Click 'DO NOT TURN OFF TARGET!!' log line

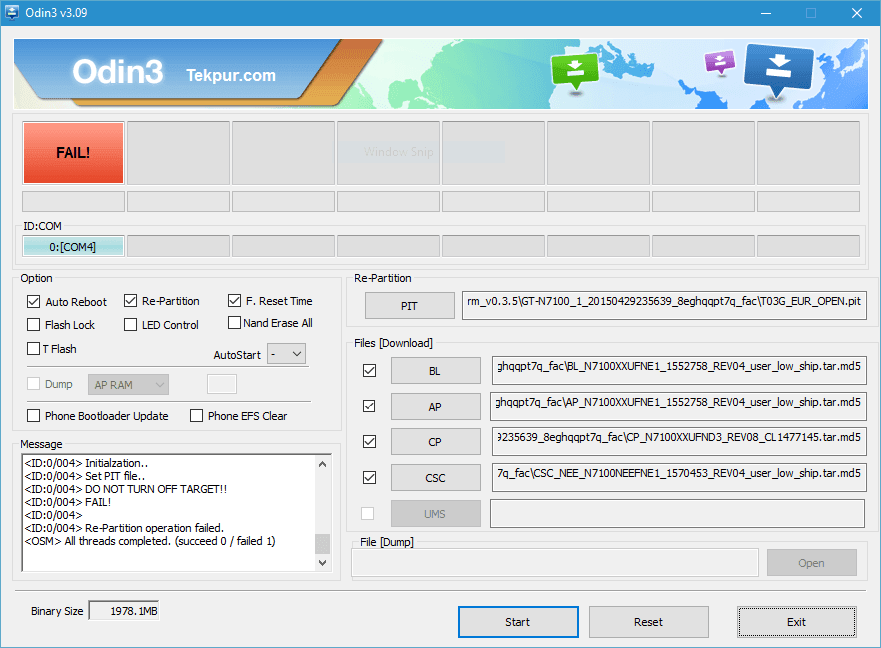[x=126, y=489]
